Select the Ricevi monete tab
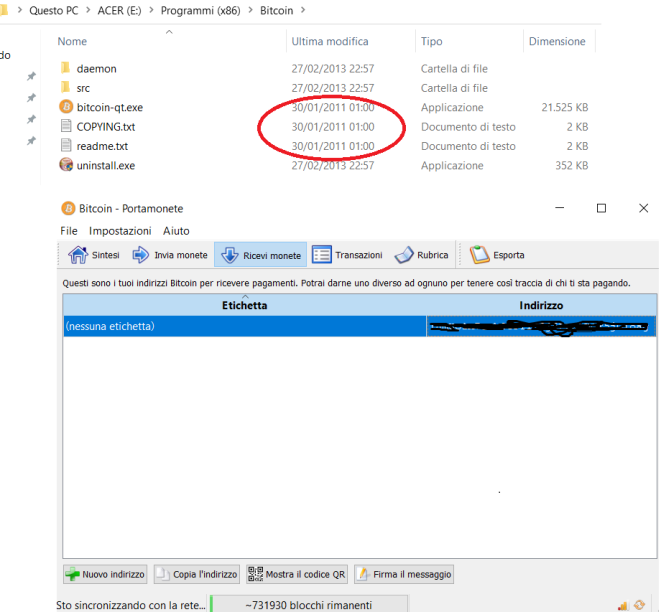The image size is (661, 612). tap(261, 255)
